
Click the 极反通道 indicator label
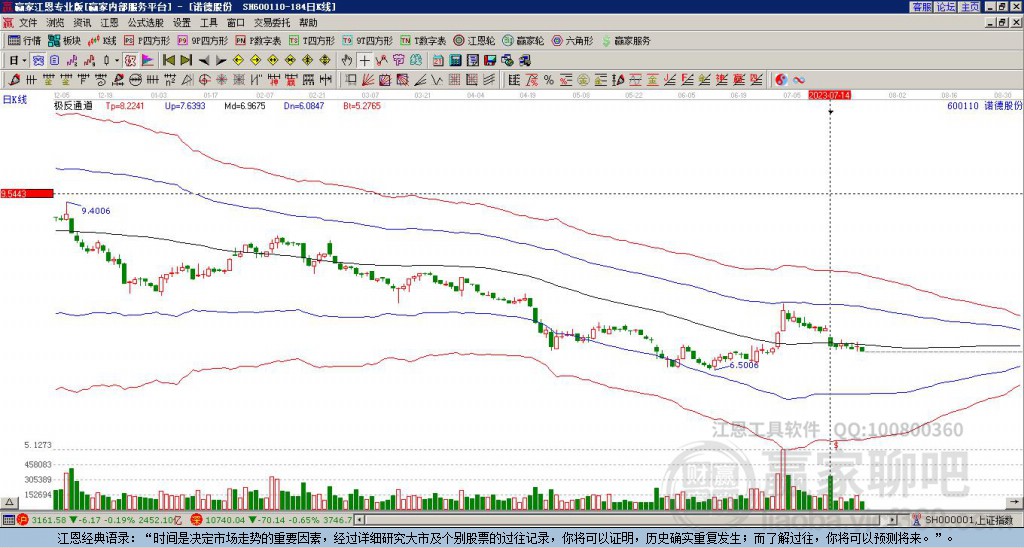(x=73, y=105)
